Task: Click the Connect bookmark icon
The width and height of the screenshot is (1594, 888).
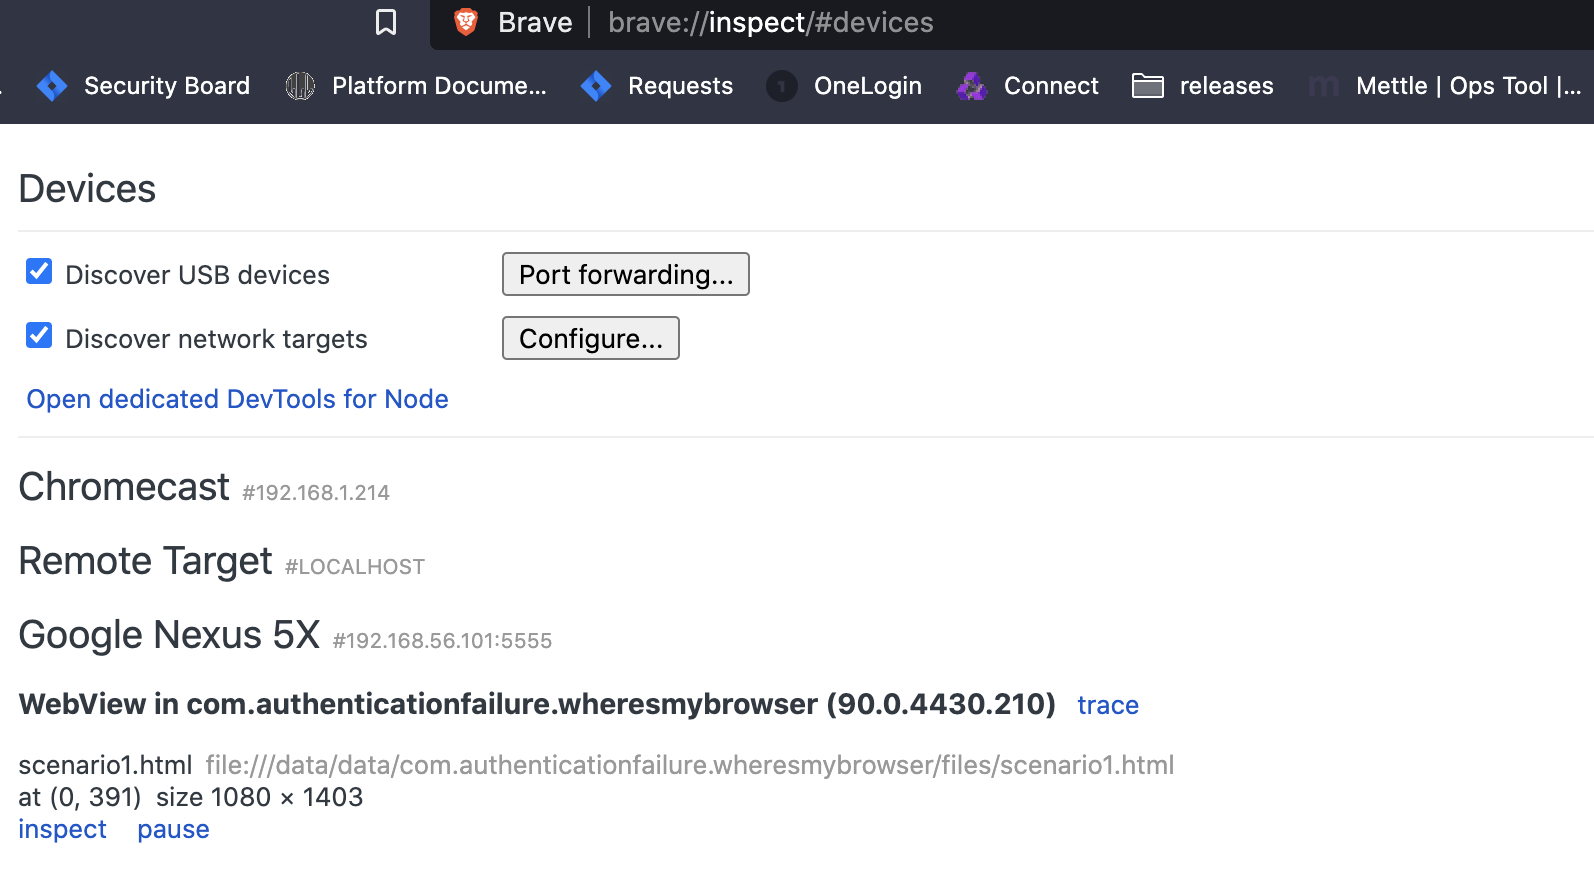Action: (971, 86)
